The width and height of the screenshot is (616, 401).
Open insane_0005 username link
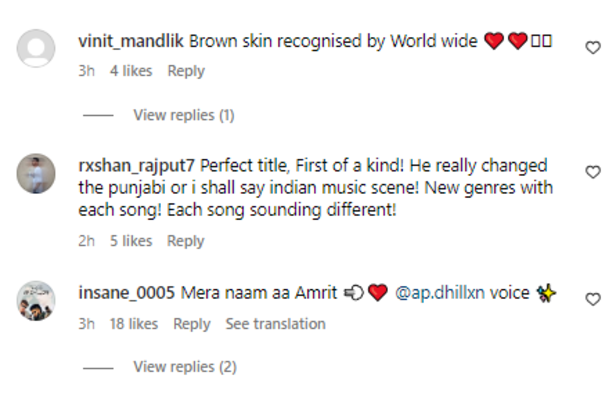coord(127,294)
